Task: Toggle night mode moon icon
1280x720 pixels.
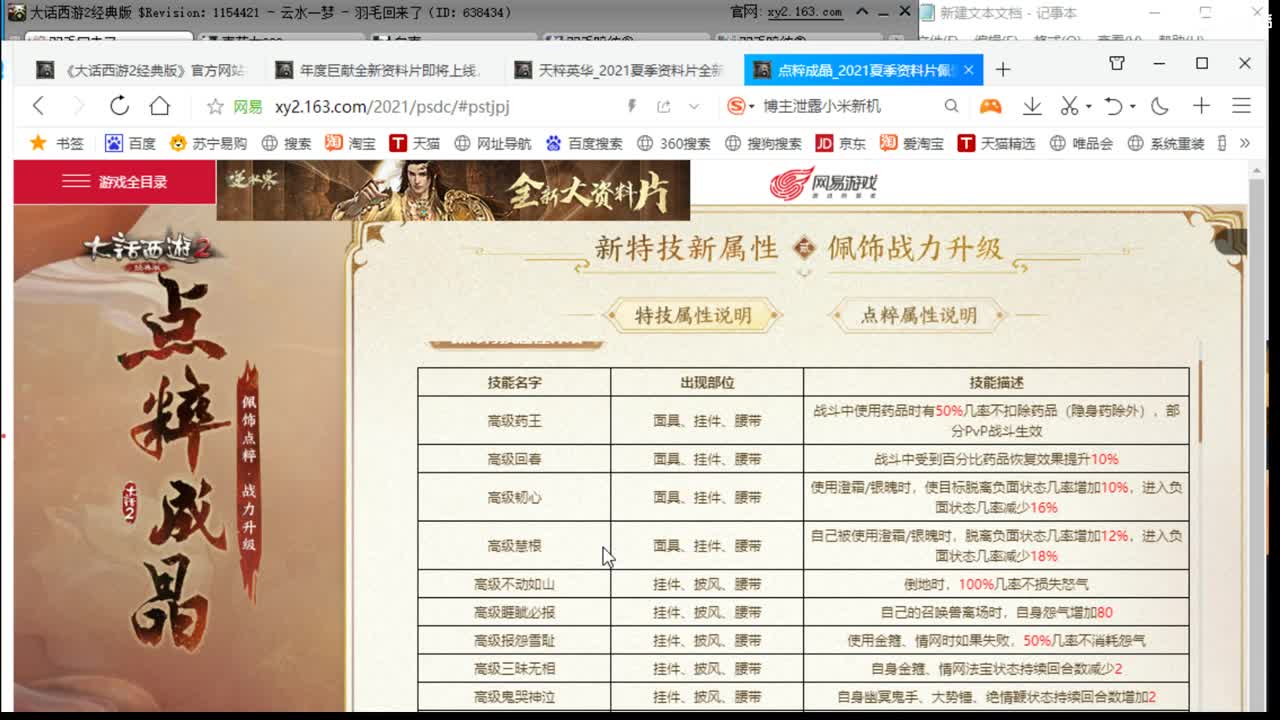Action: pos(1160,106)
